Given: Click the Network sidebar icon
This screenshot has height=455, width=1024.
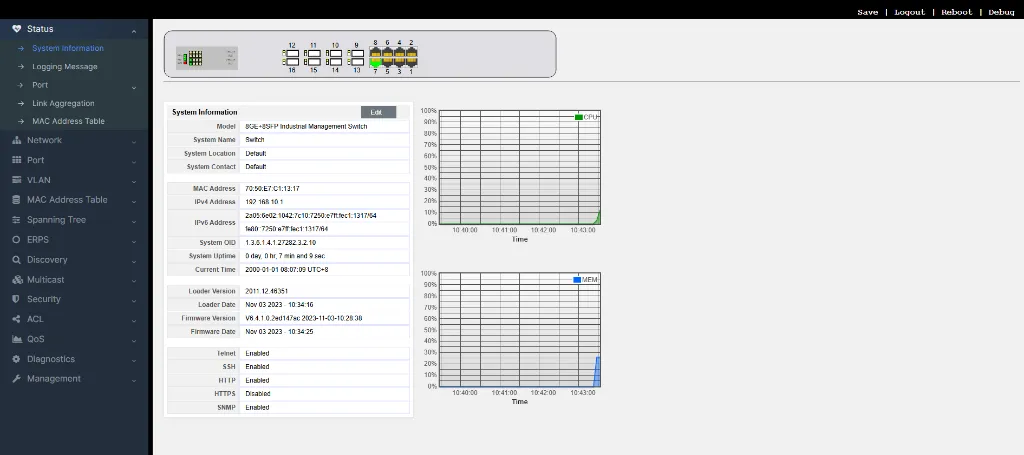Looking at the screenshot, I should (x=17, y=140).
